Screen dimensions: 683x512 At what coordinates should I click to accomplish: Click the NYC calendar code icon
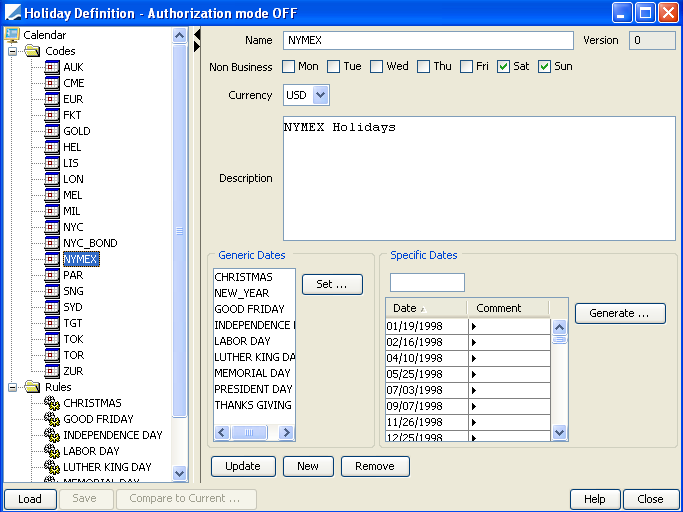tap(52, 227)
